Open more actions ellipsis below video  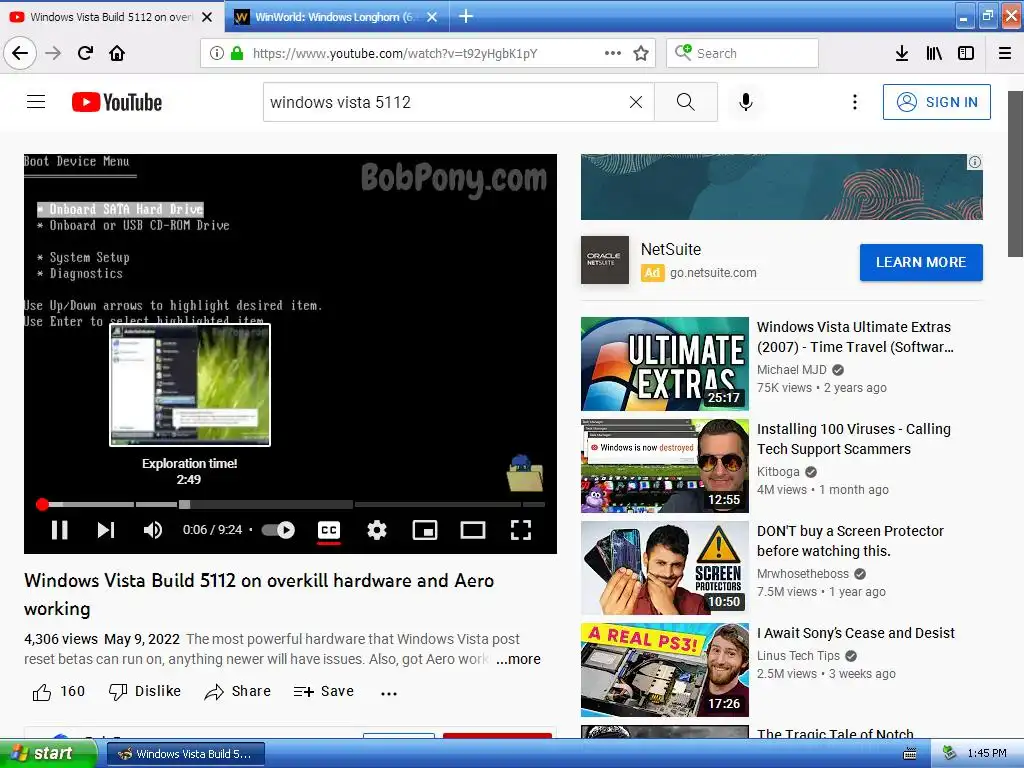click(389, 693)
